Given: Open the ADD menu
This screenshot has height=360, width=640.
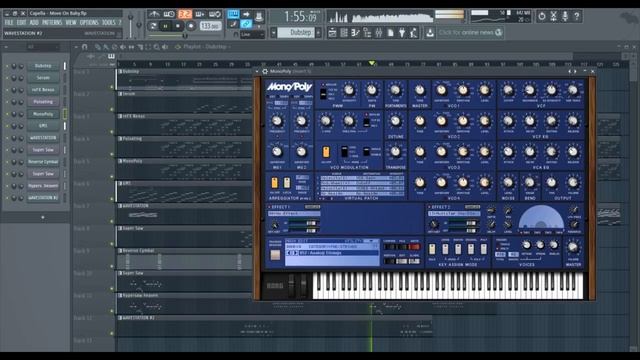Looking at the screenshot, I should click(34, 22).
